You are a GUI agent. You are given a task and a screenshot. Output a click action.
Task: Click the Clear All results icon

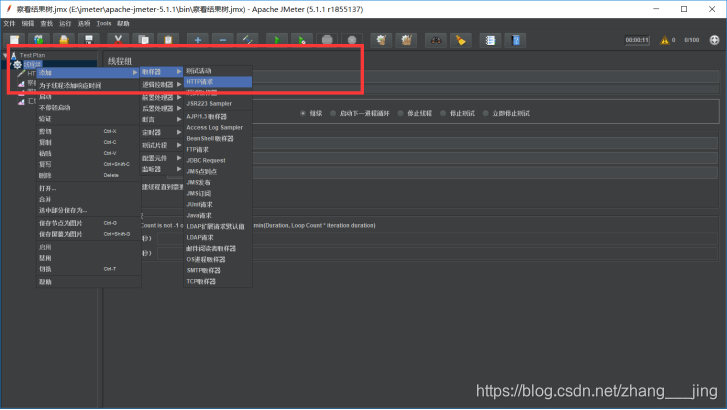[406, 40]
